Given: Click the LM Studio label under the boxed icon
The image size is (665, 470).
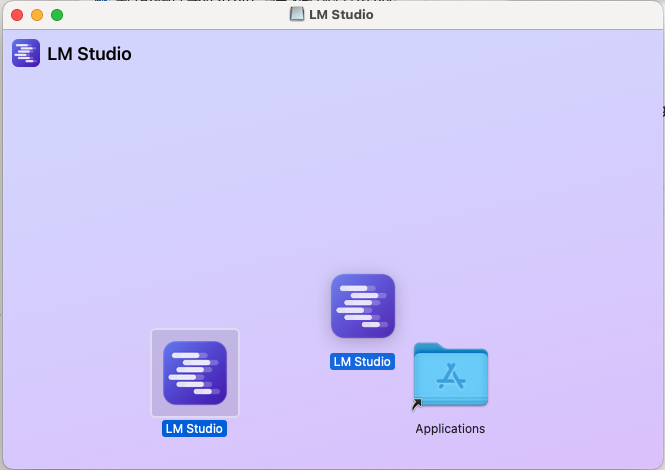Looking at the screenshot, I should tap(194, 428).
